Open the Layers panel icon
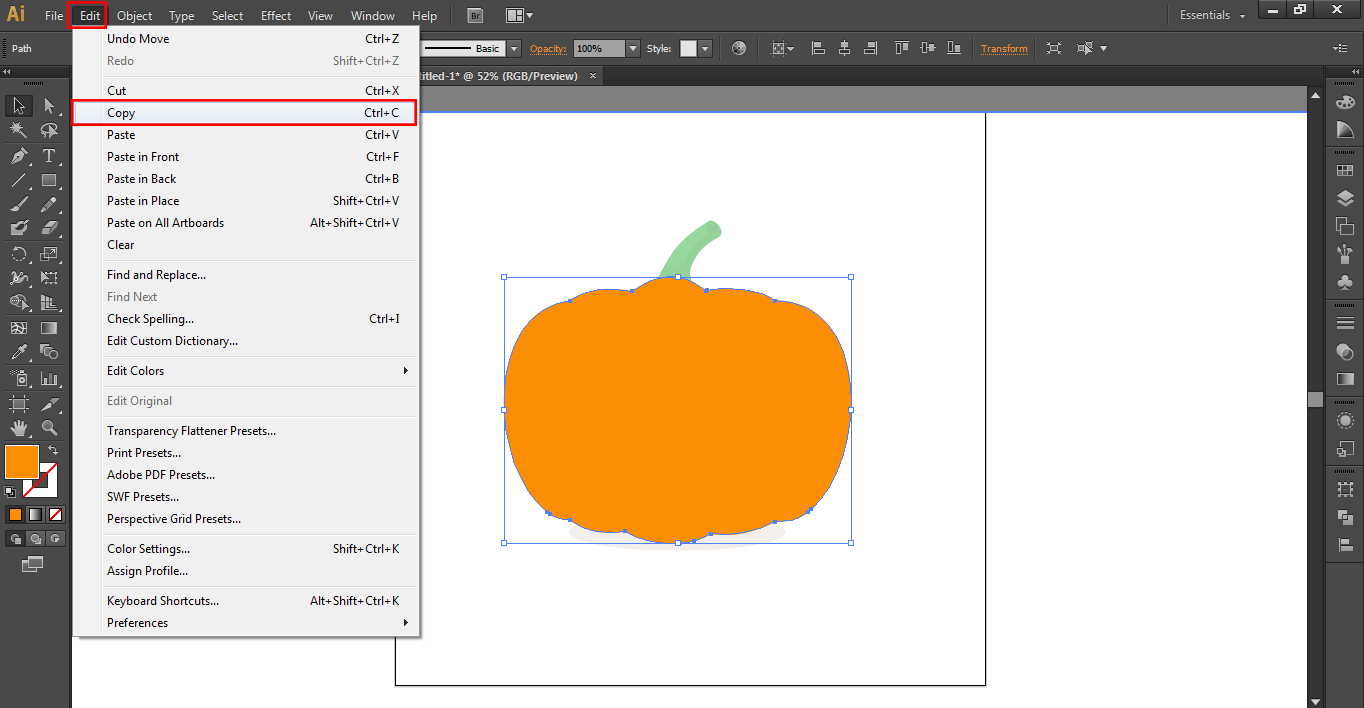 (x=1345, y=199)
